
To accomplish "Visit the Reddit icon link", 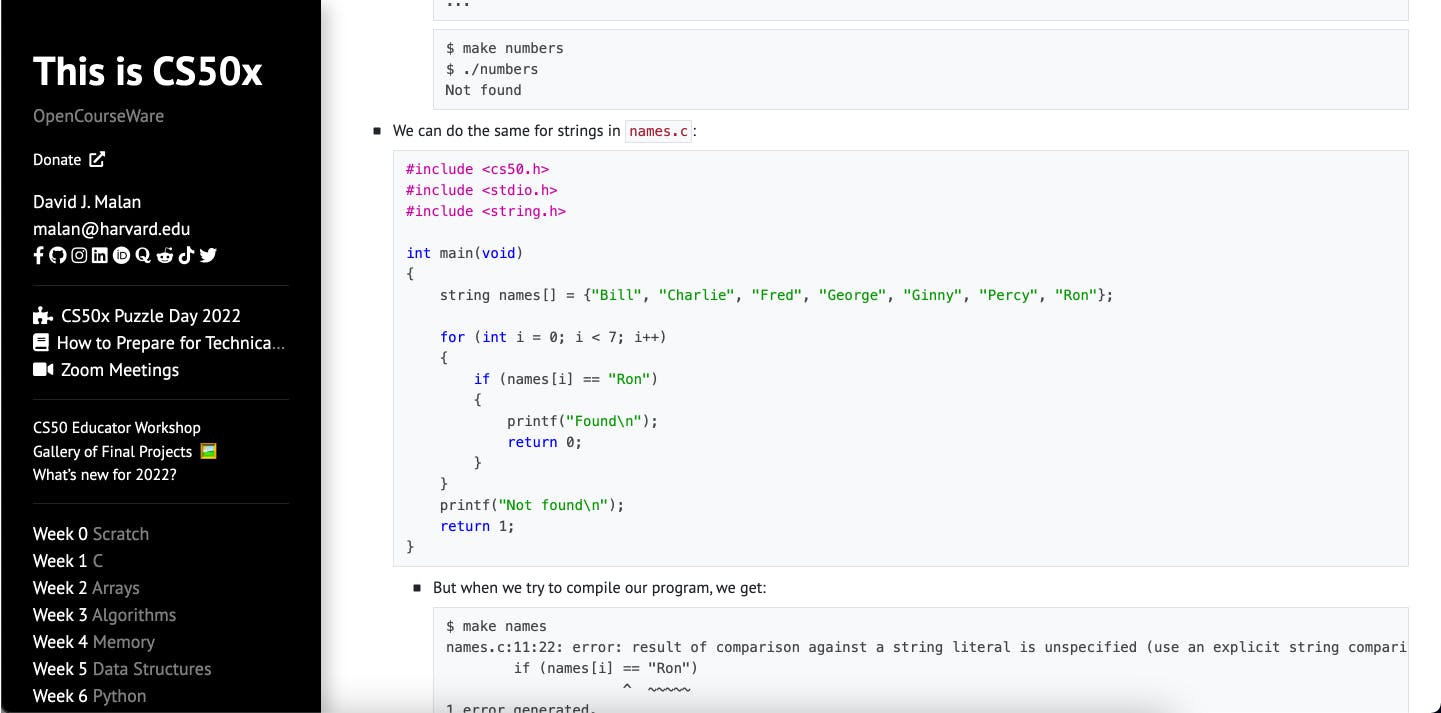I will point(164,255).
